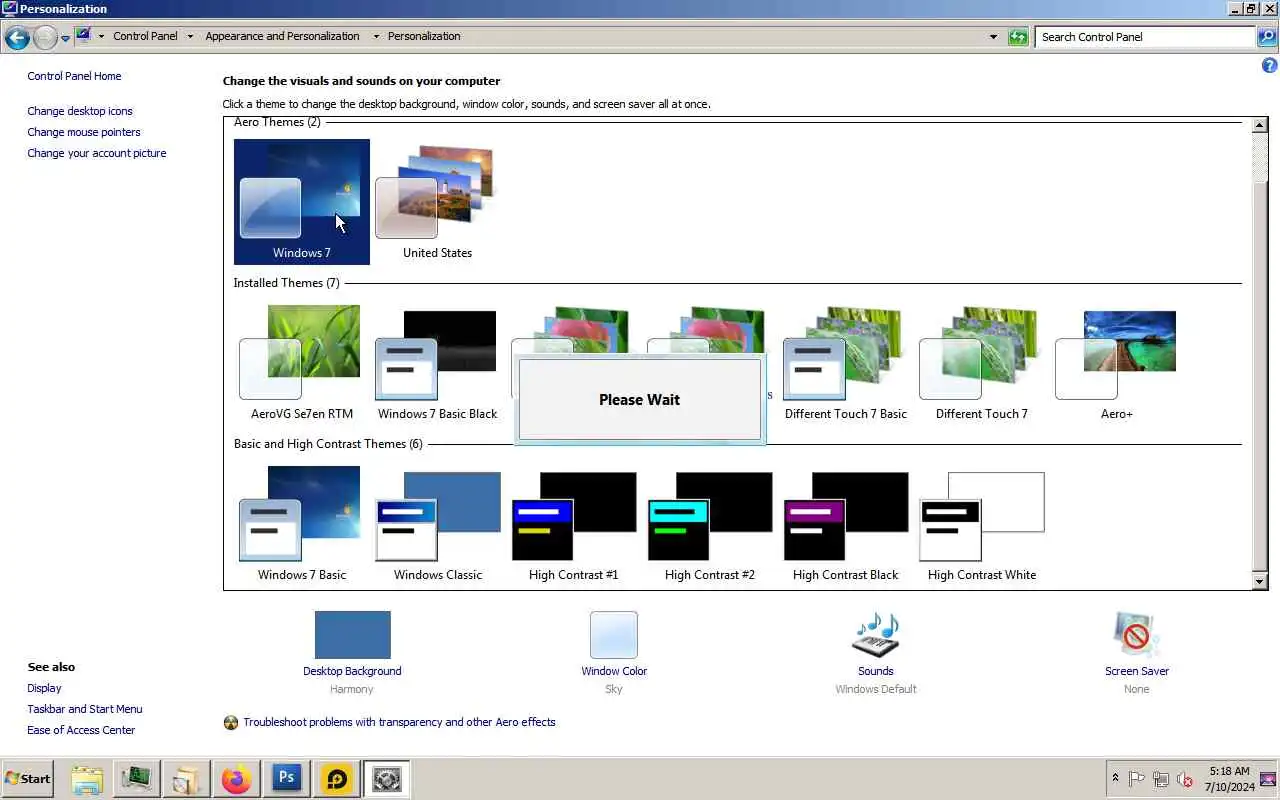Go to Control Panel Home
Viewport: 1280px width, 800px height.
pos(74,76)
